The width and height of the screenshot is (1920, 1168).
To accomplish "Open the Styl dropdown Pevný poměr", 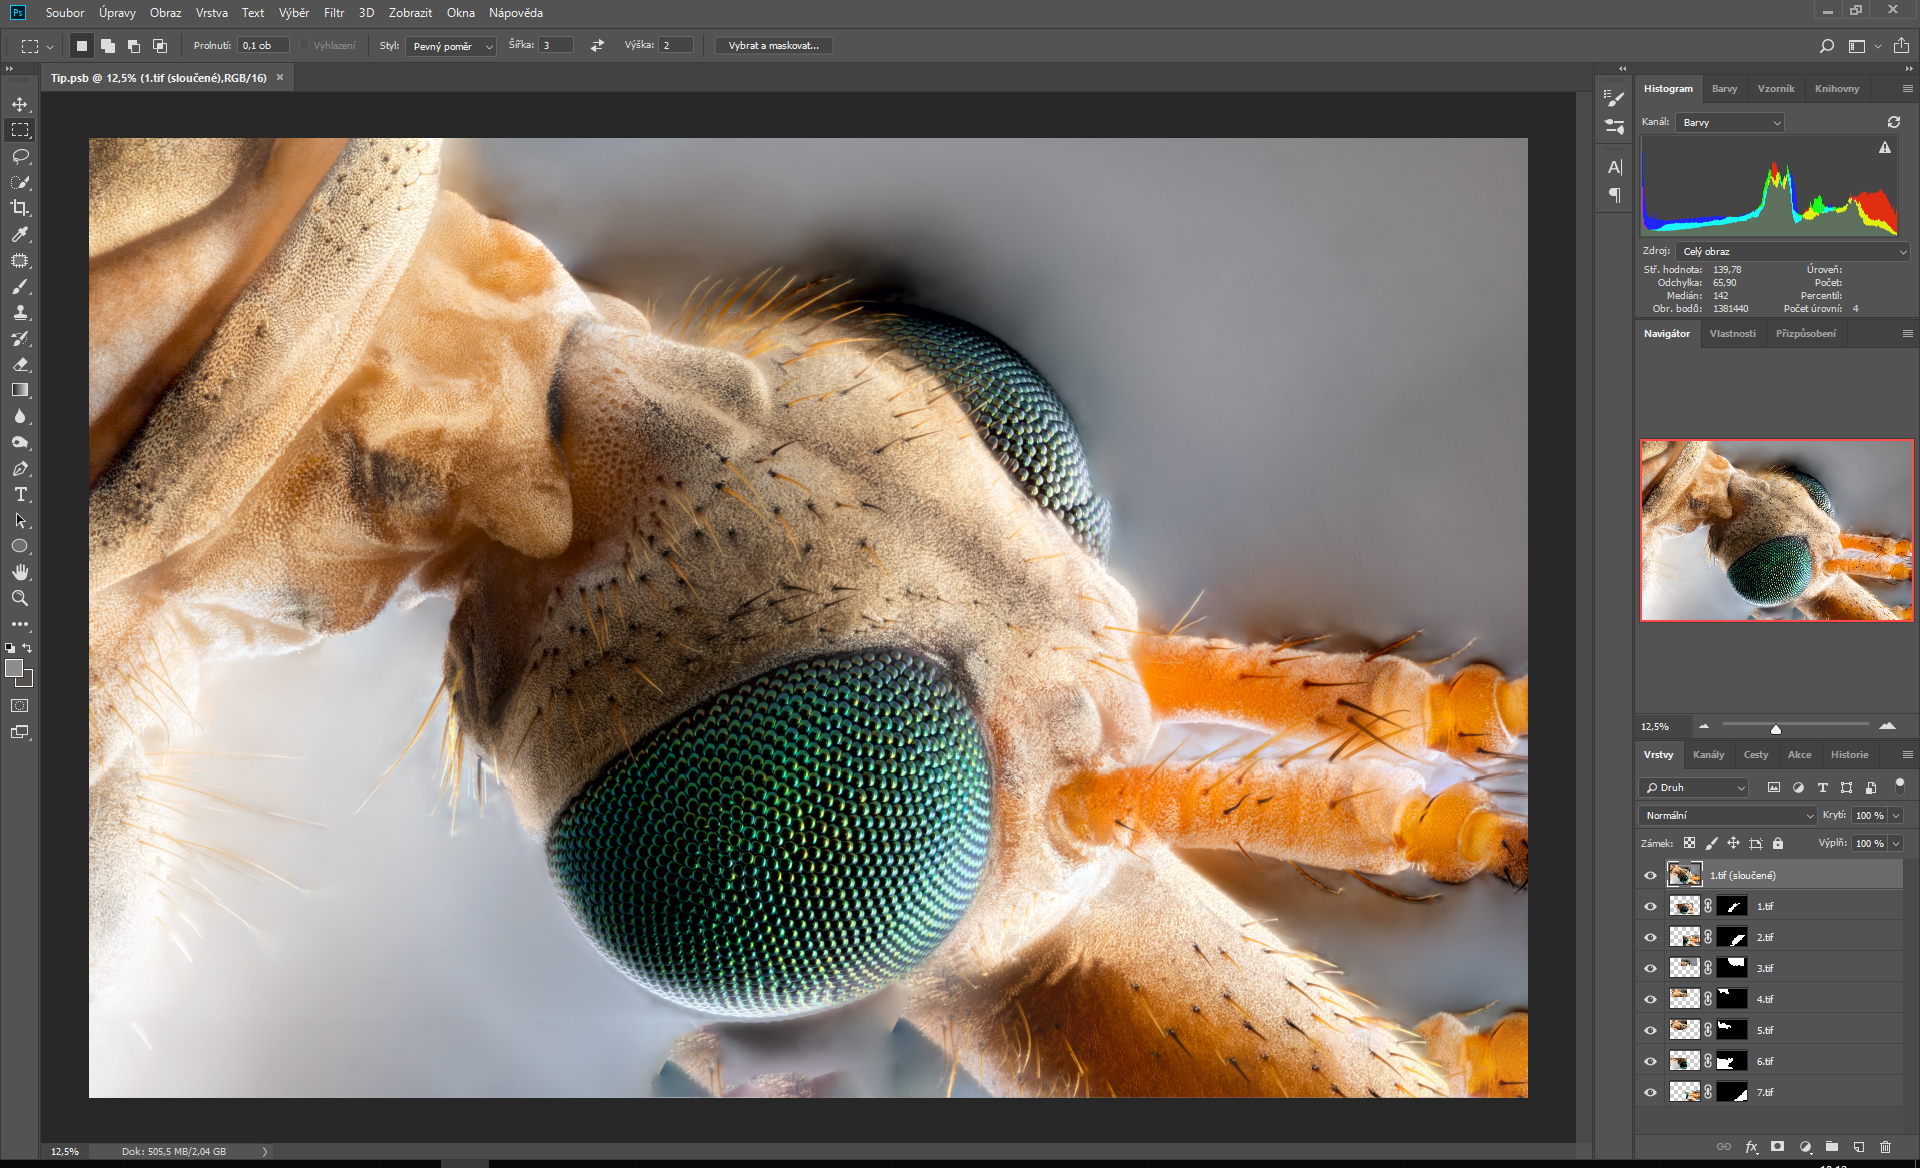I will point(450,46).
